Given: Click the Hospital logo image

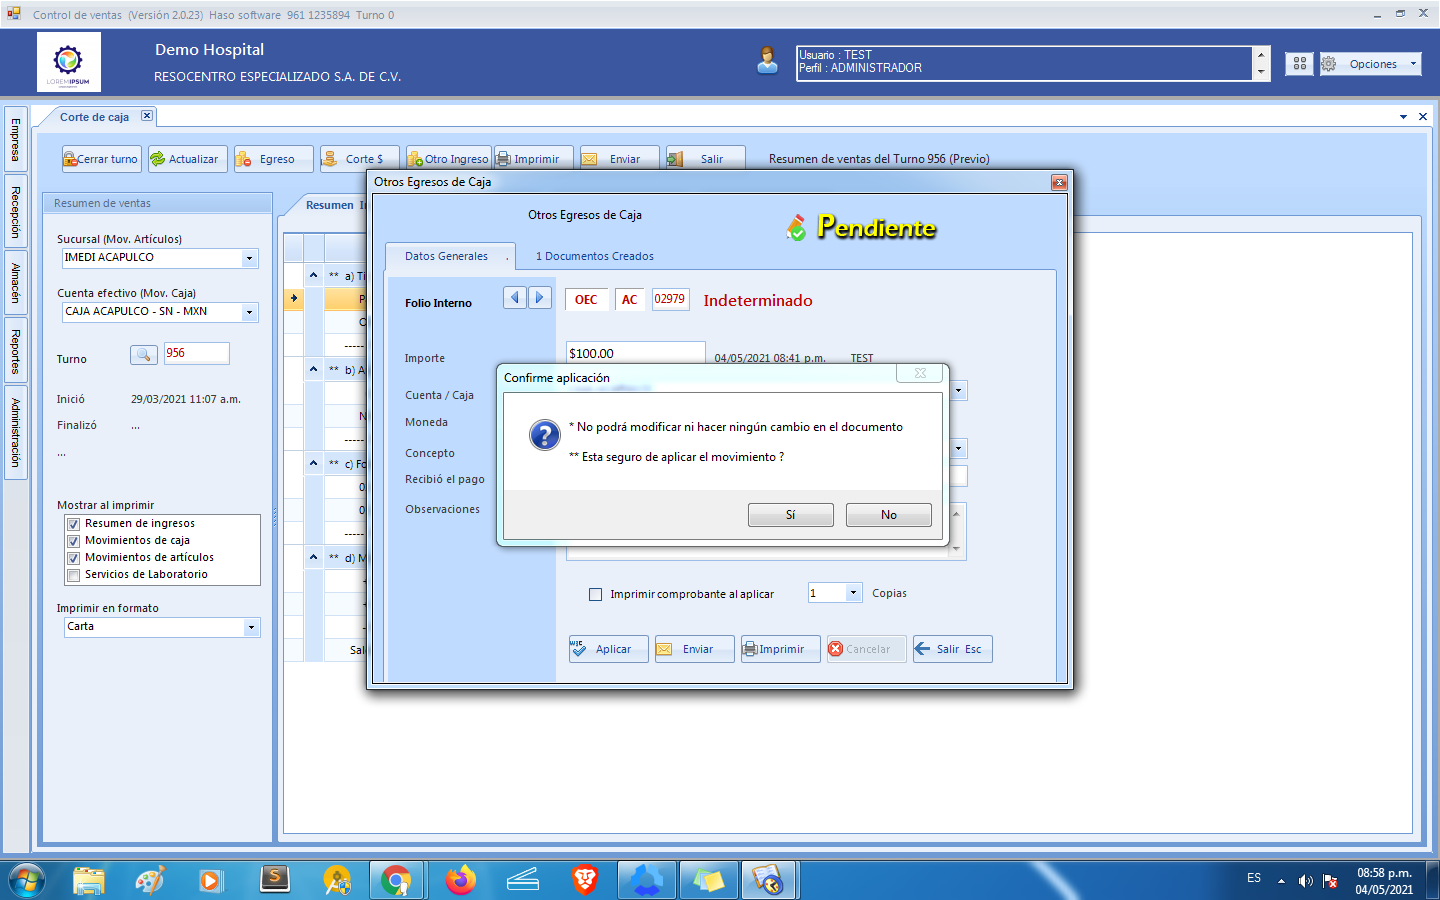Looking at the screenshot, I should point(69,62).
